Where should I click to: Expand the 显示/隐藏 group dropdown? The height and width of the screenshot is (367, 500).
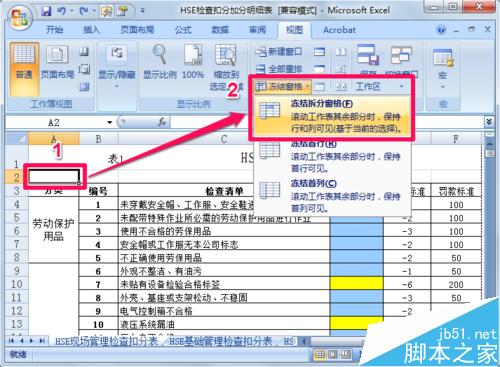[x=117, y=67]
